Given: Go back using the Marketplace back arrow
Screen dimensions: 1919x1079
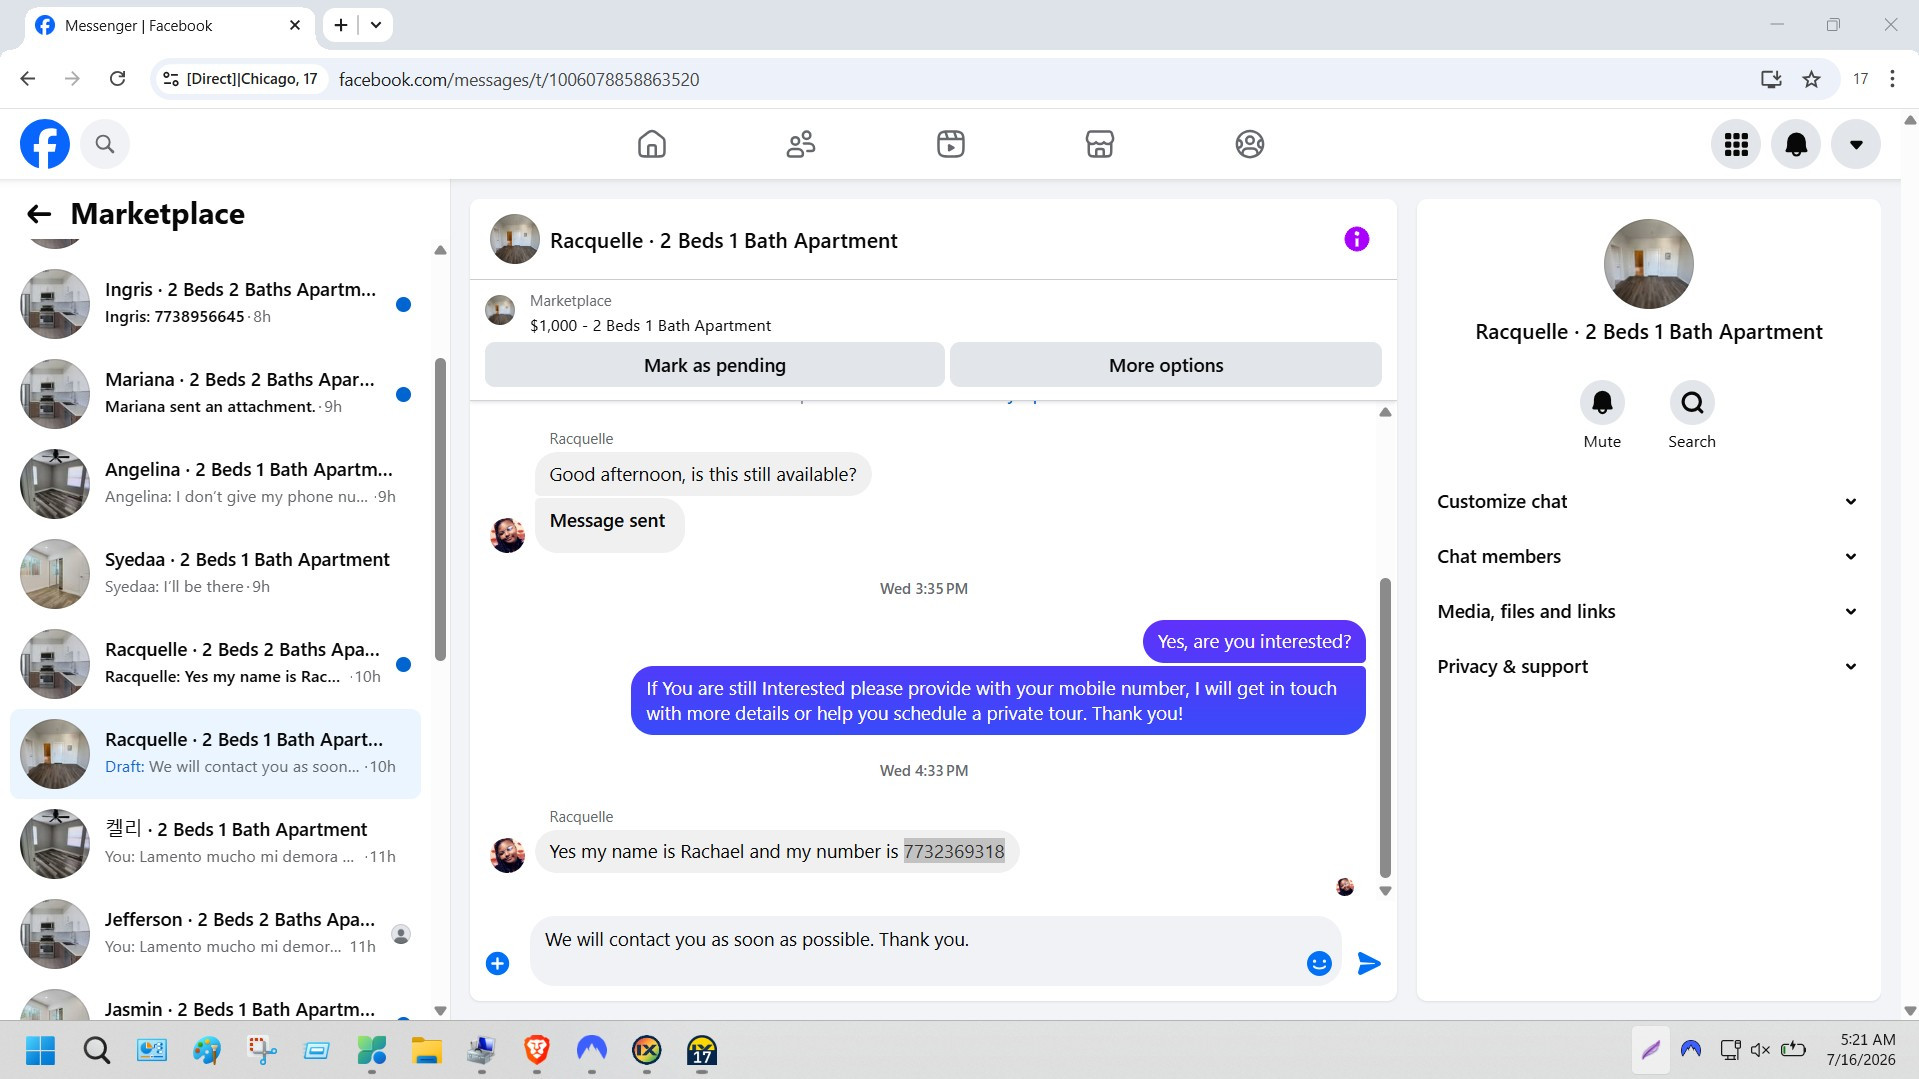Looking at the screenshot, I should coord(39,214).
